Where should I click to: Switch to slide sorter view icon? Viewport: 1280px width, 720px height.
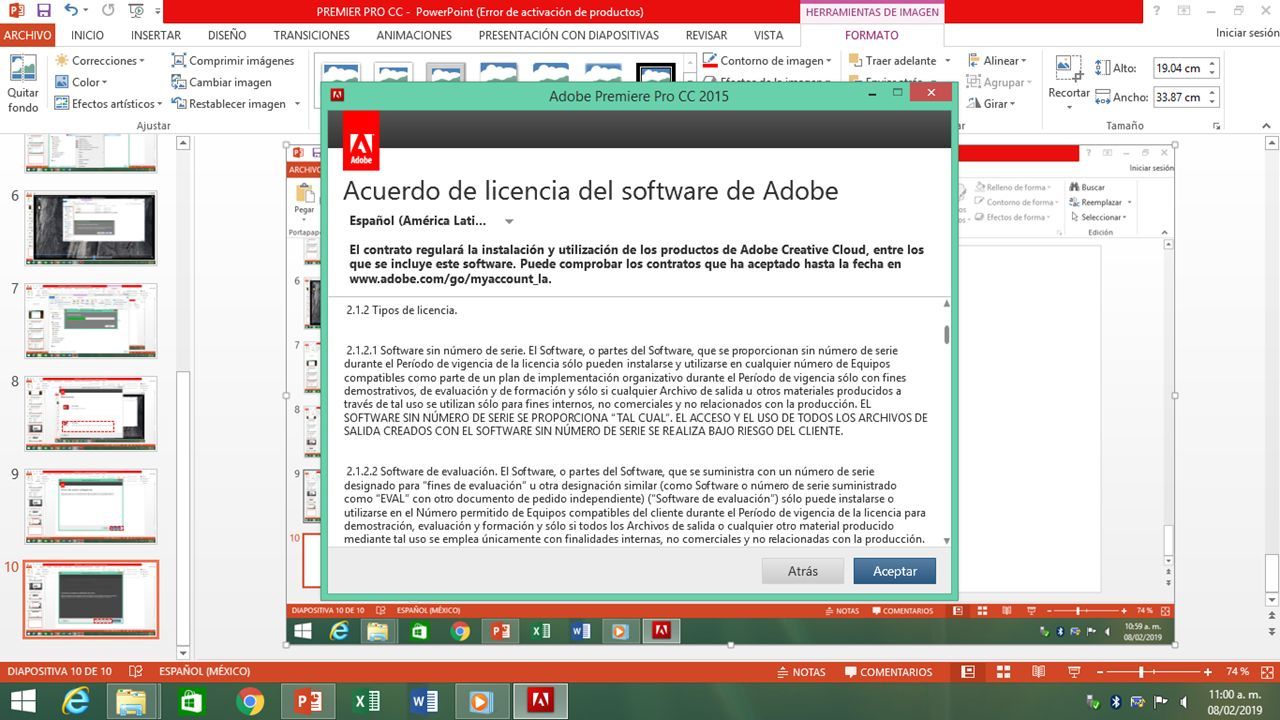pos(1003,672)
